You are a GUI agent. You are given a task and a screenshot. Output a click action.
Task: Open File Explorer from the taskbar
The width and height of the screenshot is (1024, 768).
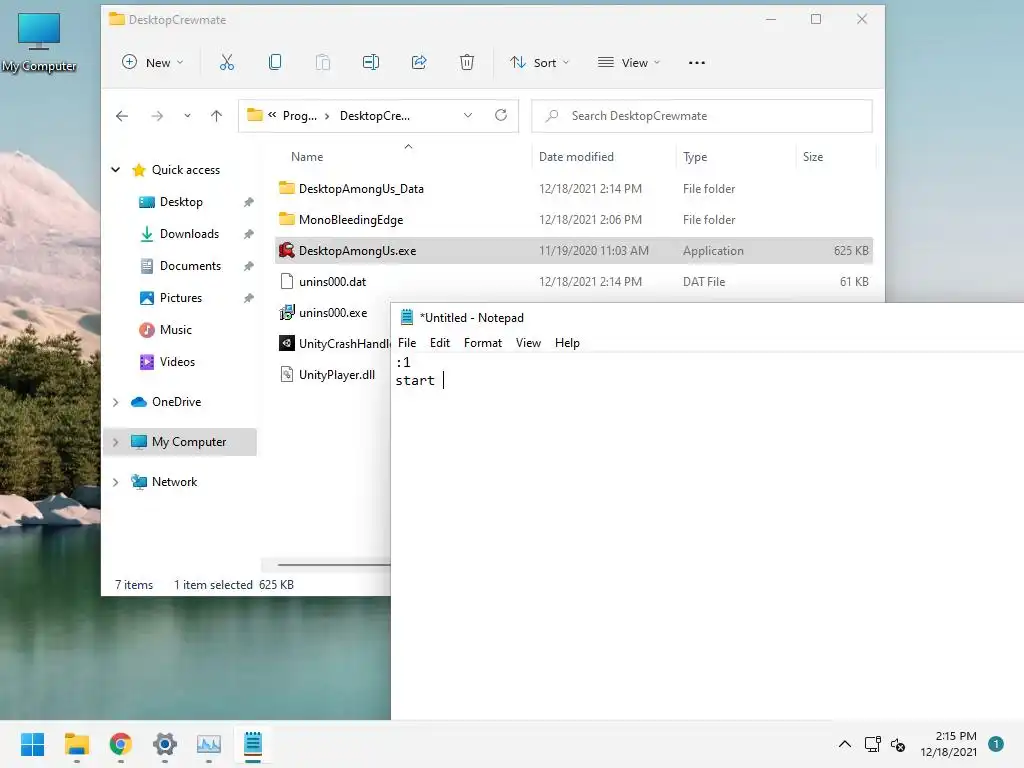tap(76, 744)
